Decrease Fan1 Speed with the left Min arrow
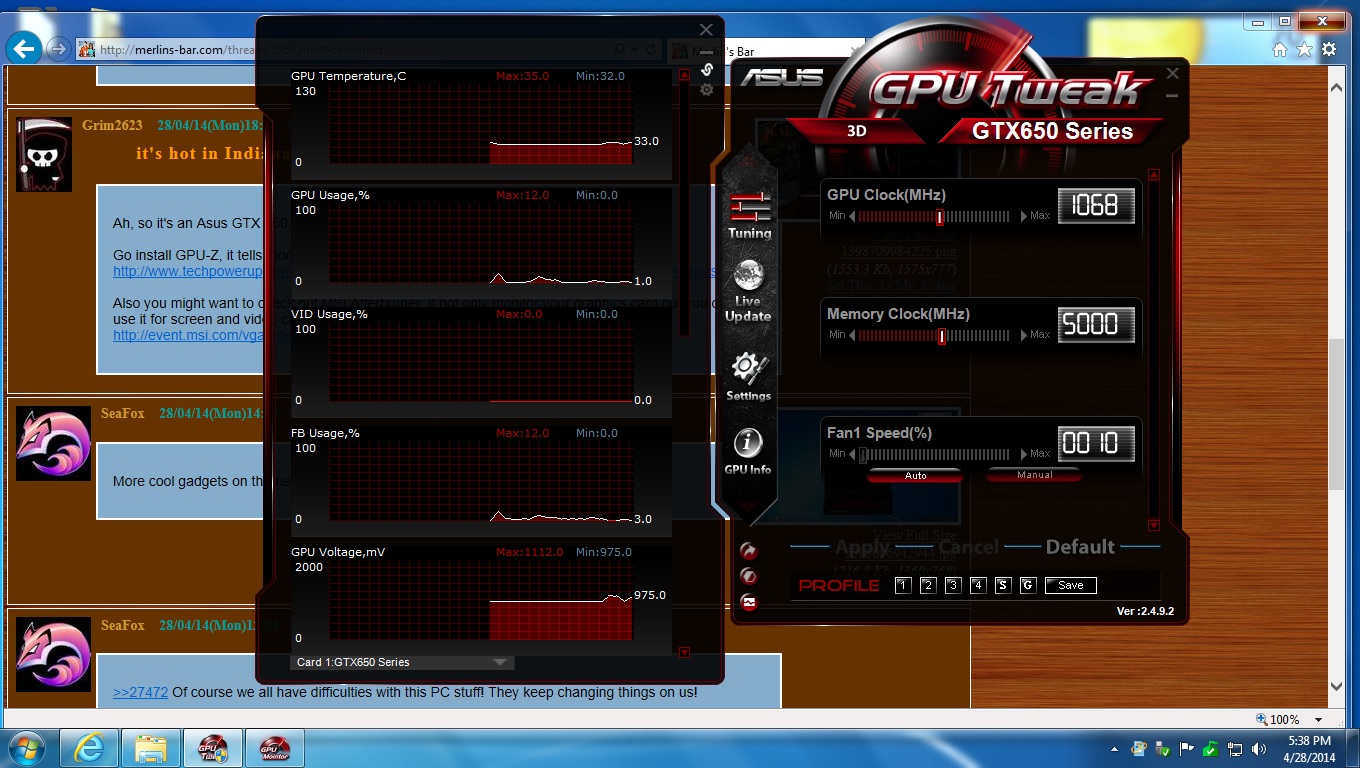The width and height of the screenshot is (1360, 768). click(x=853, y=454)
